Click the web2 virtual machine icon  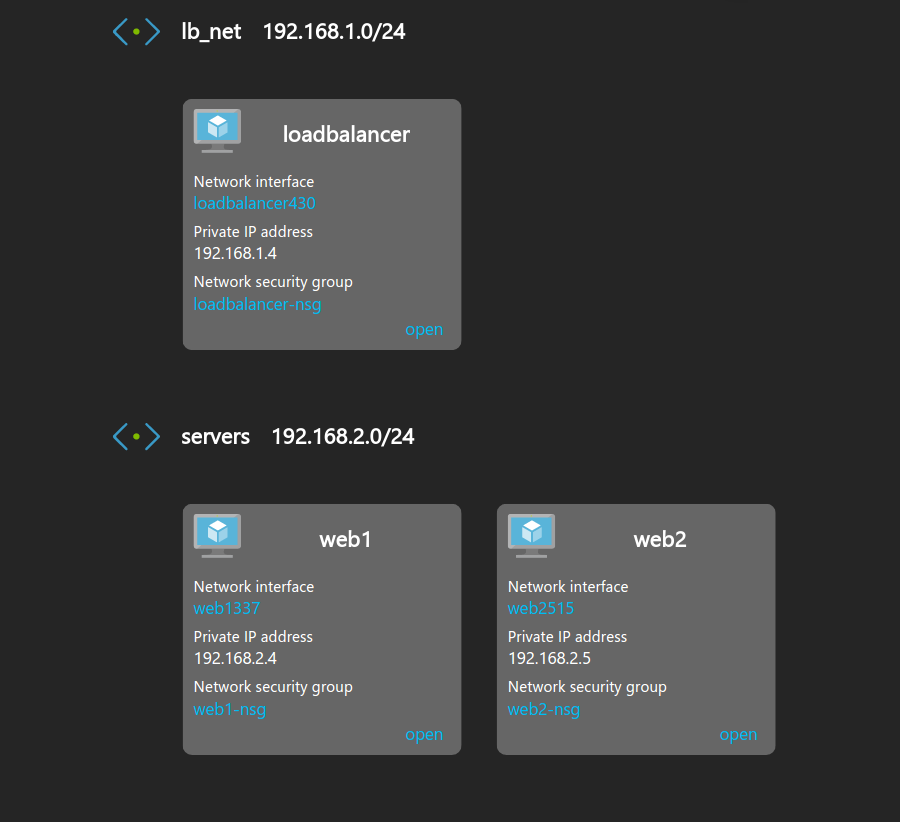[531, 535]
